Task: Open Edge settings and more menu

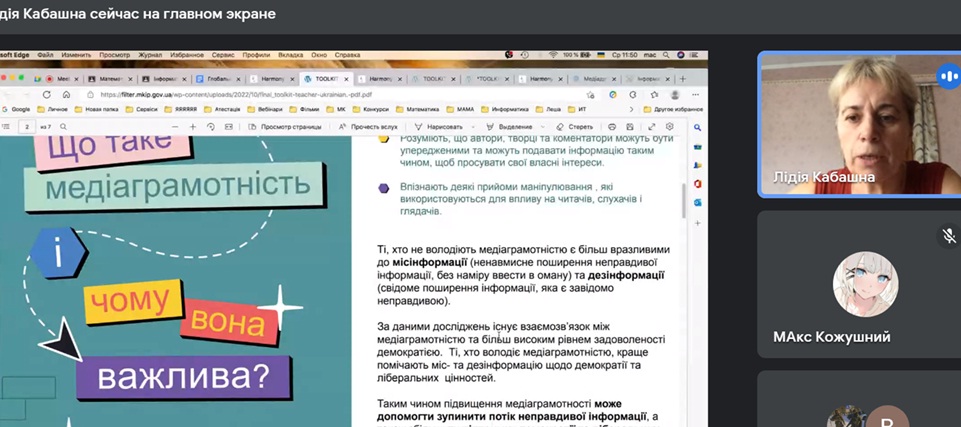Action: tap(696, 95)
